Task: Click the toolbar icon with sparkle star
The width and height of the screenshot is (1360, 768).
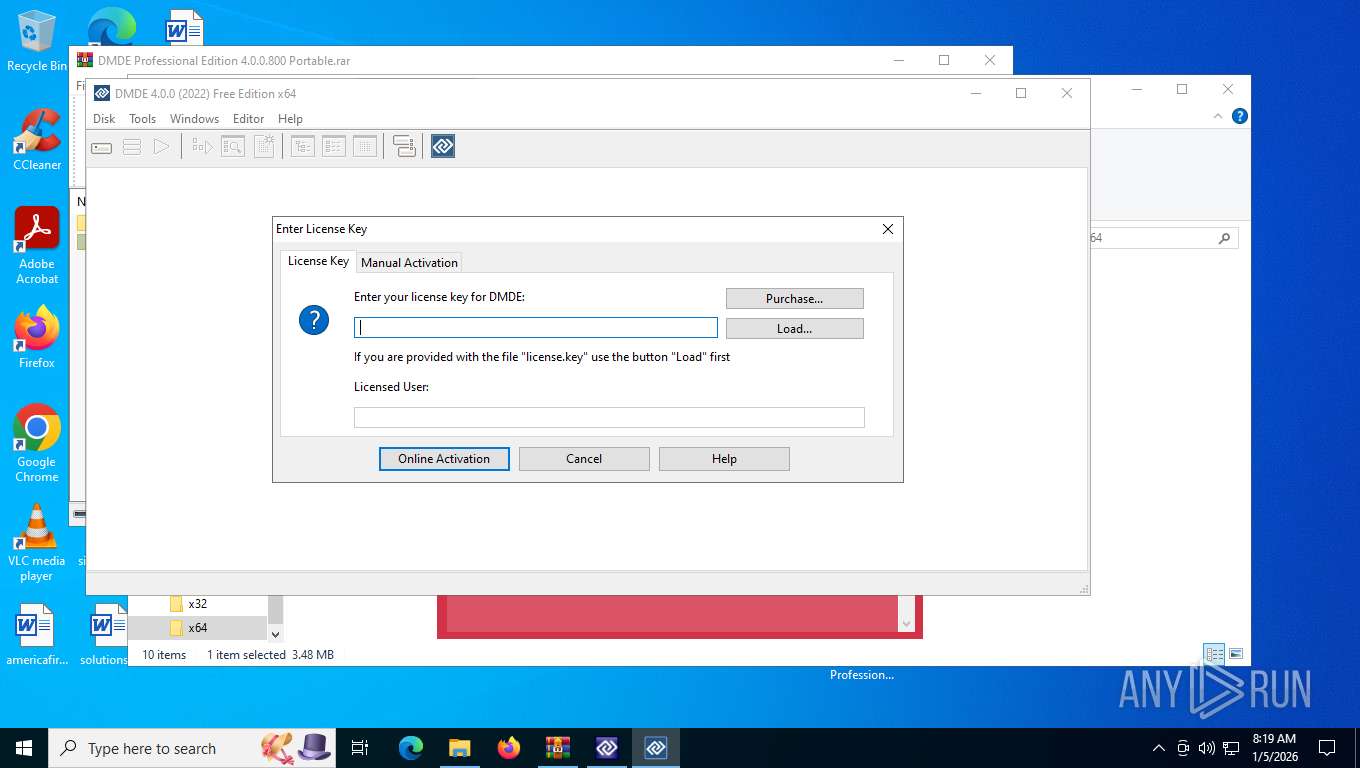Action: click(x=264, y=147)
